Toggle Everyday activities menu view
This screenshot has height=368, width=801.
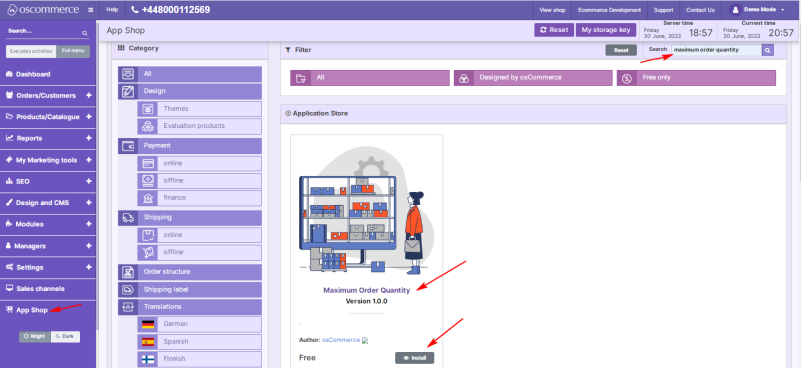point(31,52)
